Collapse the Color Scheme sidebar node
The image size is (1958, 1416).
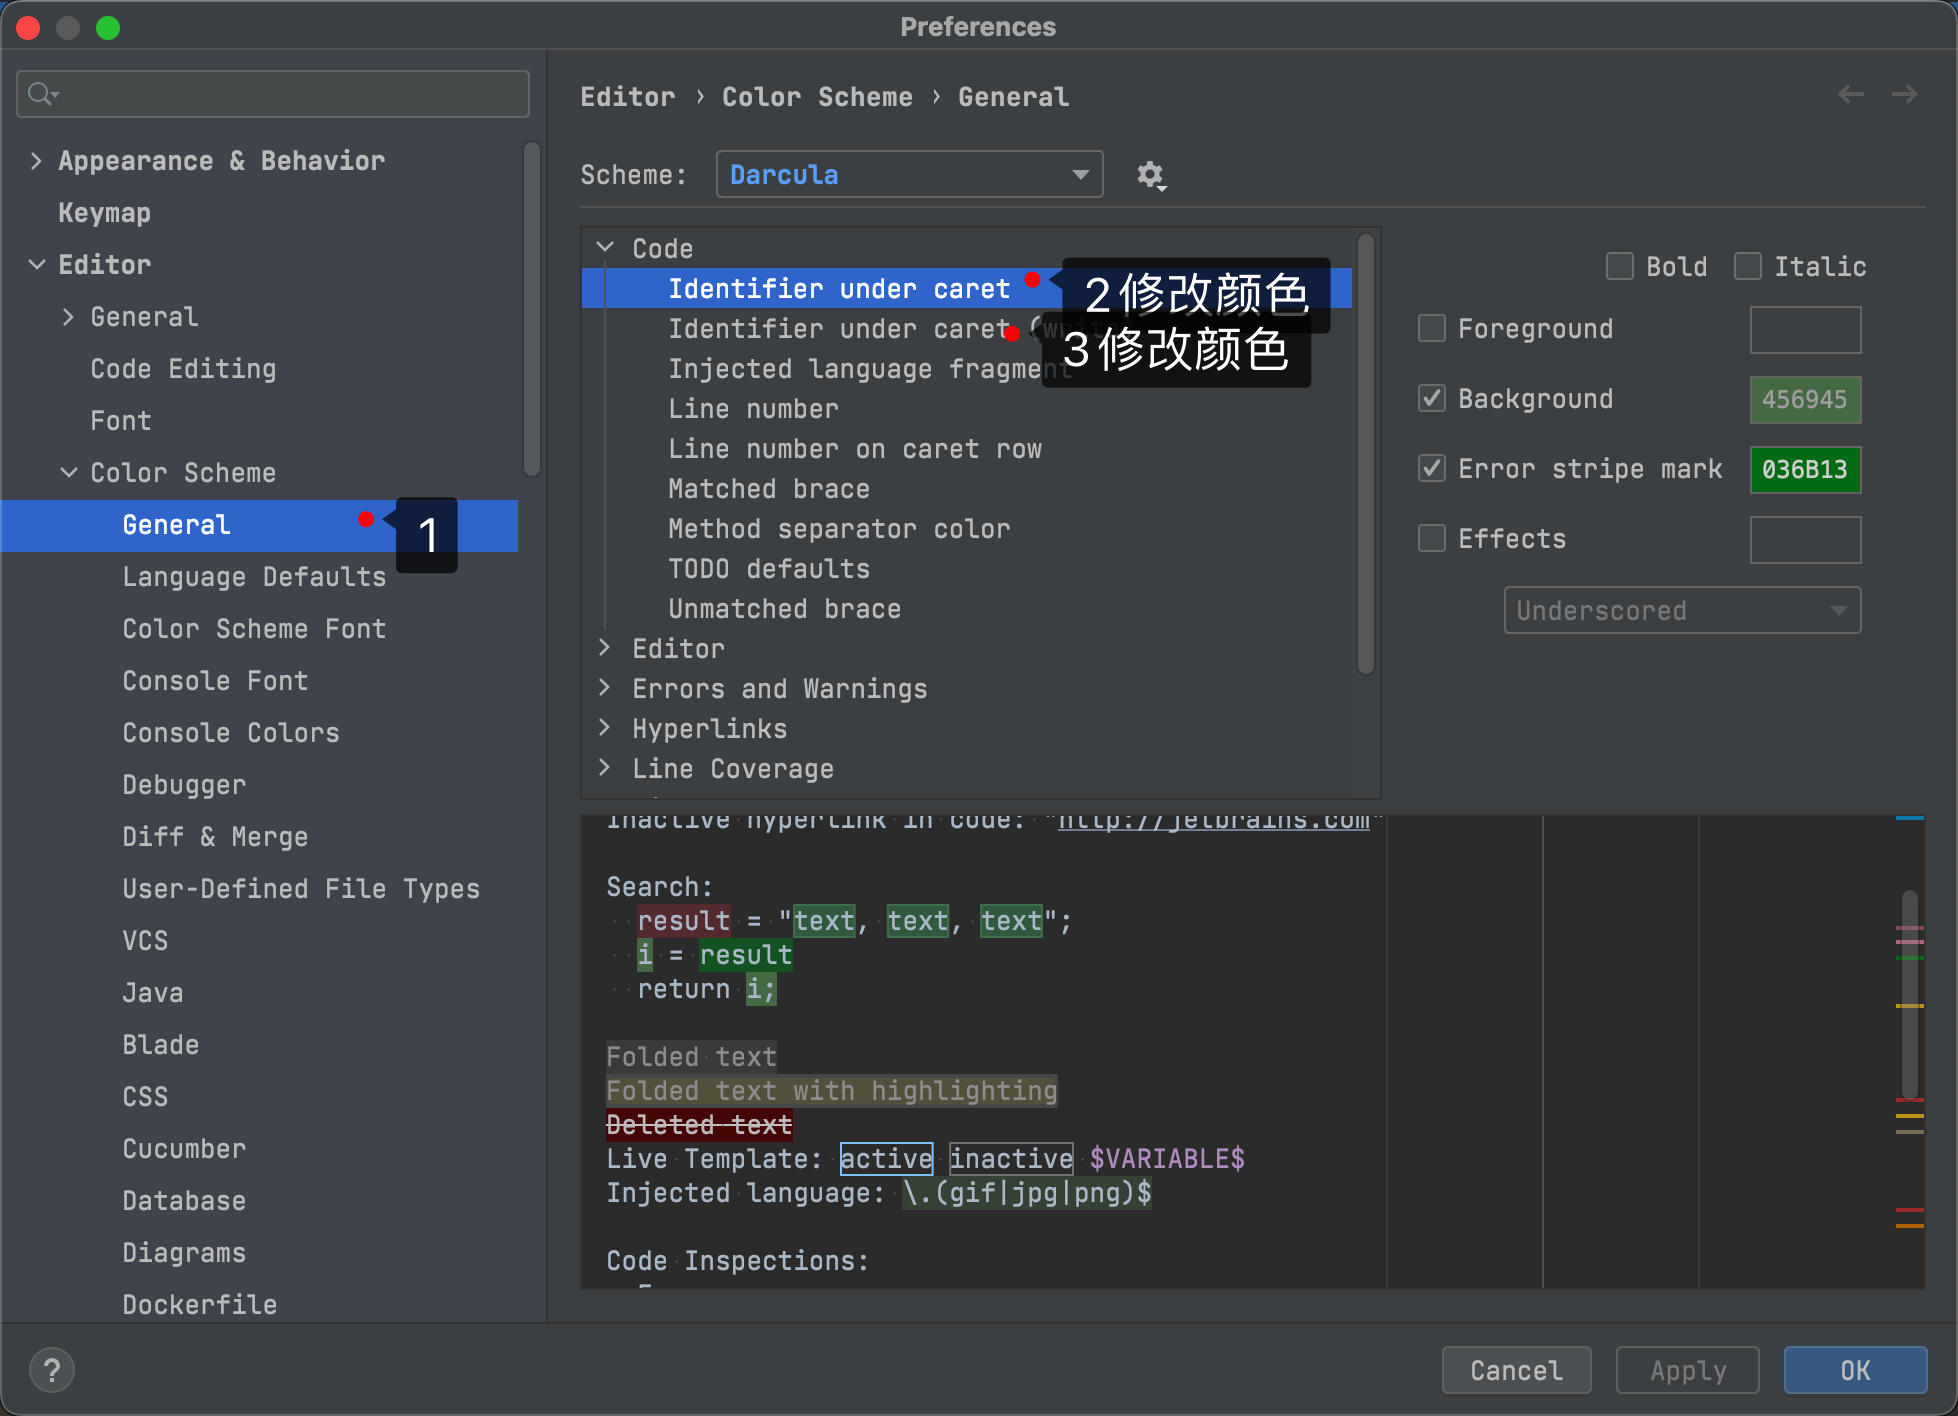click(68, 473)
